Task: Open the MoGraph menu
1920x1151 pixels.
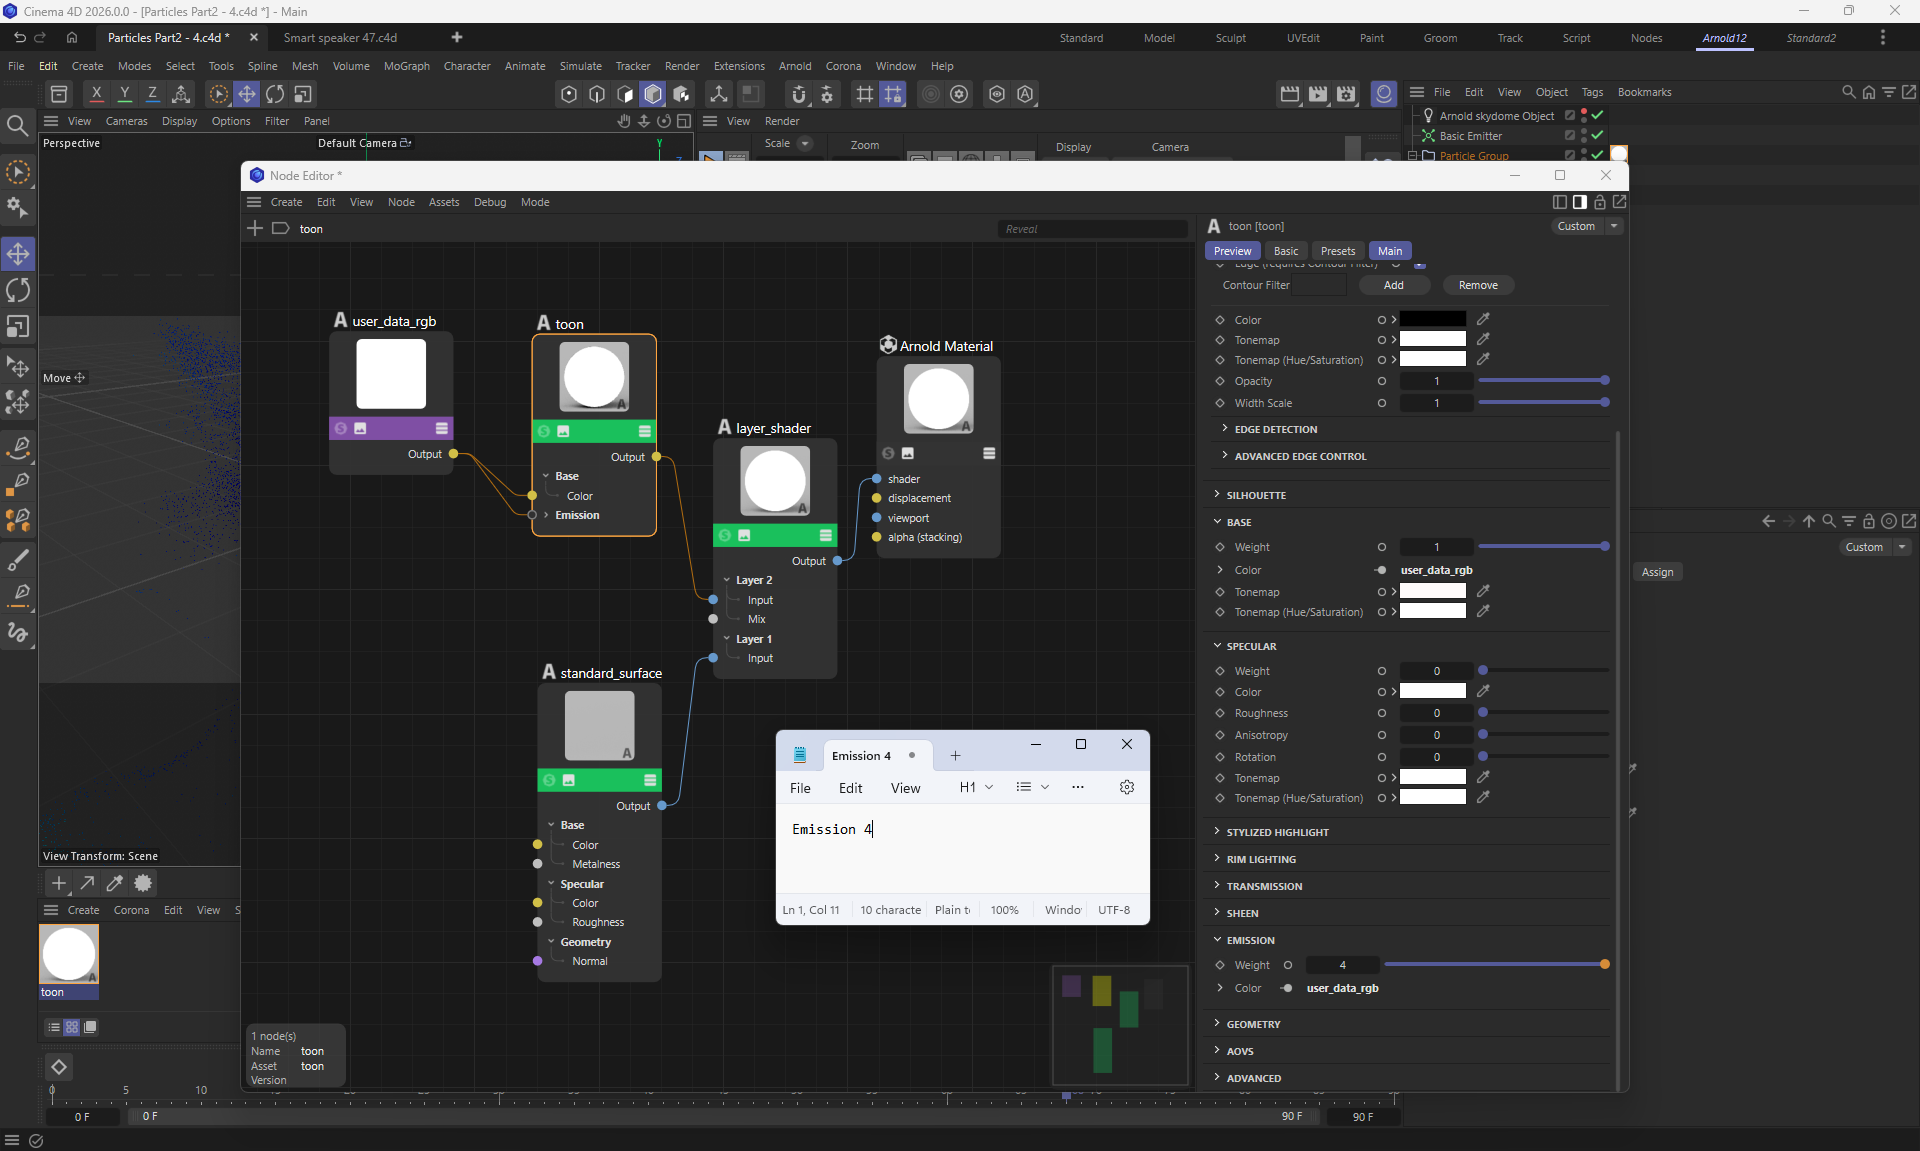Action: (x=406, y=66)
